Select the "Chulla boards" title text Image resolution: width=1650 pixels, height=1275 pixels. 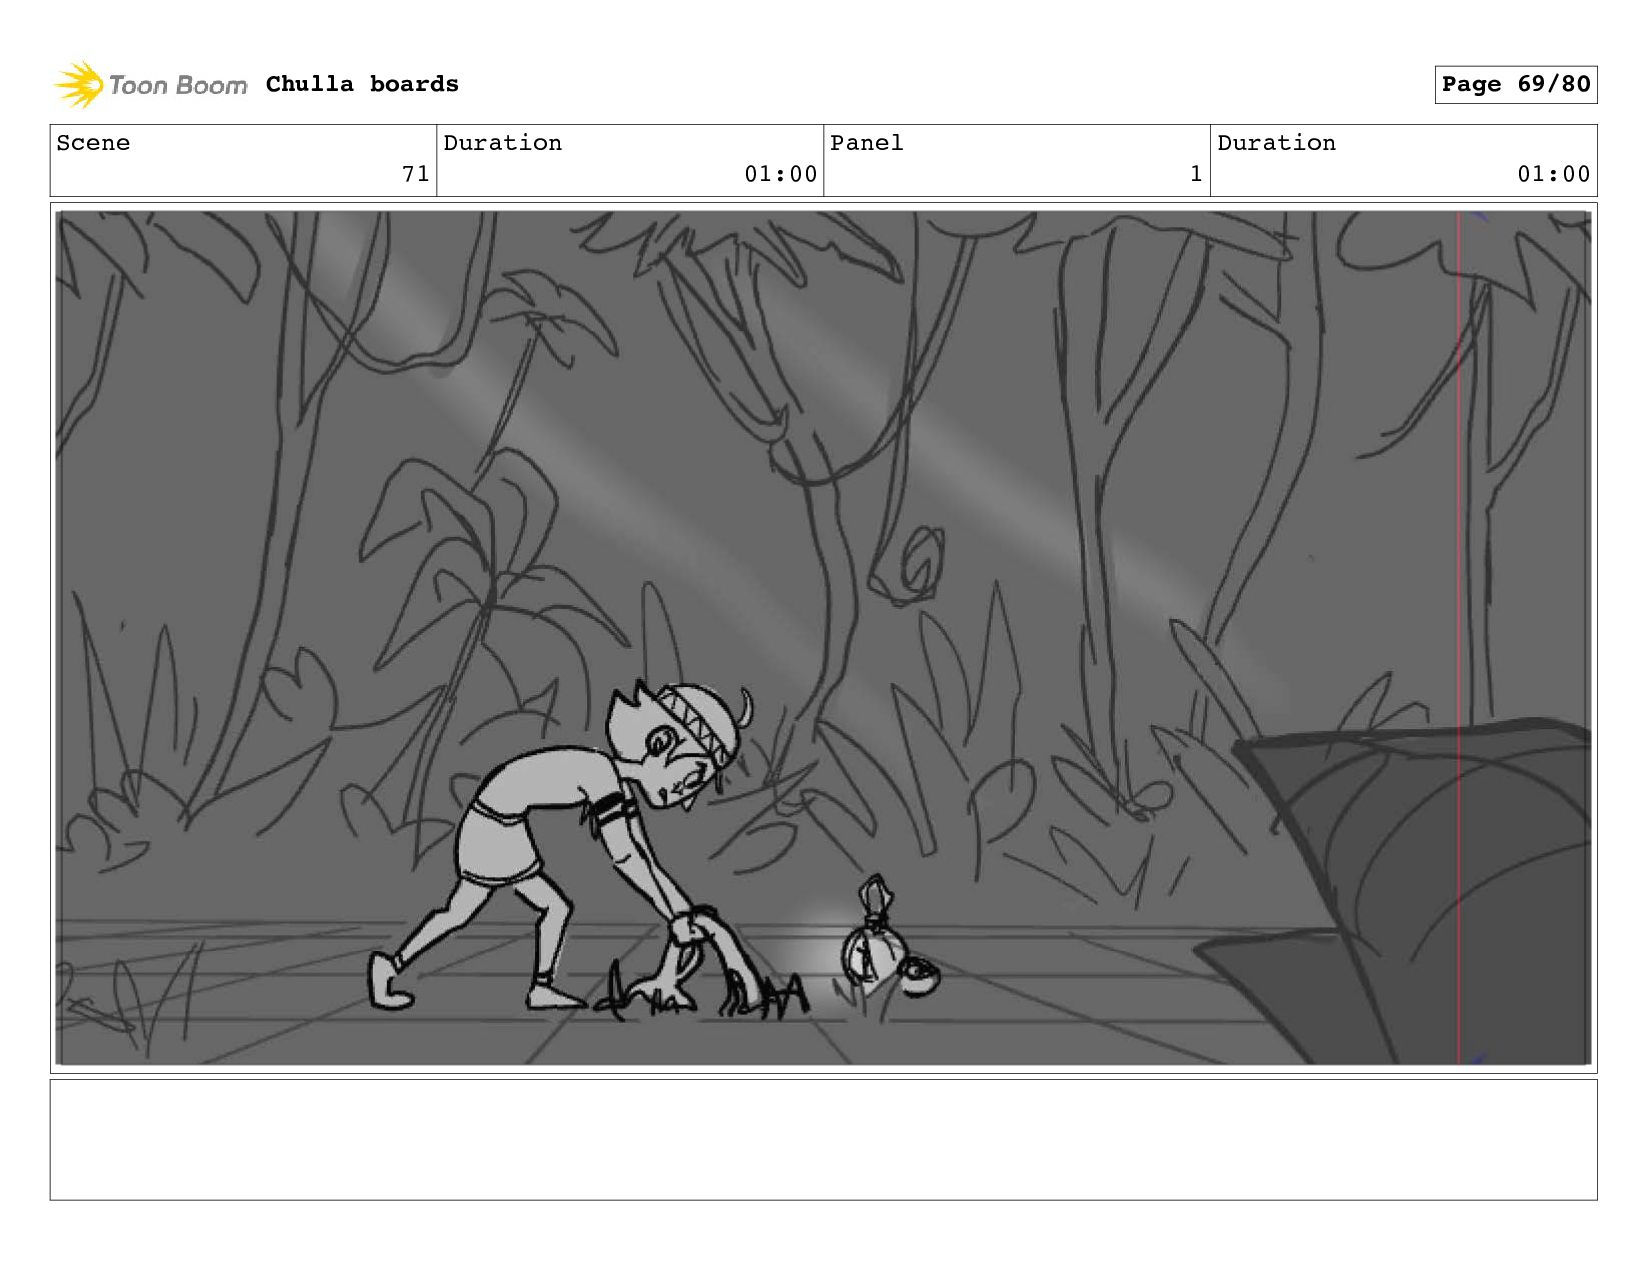click(362, 84)
